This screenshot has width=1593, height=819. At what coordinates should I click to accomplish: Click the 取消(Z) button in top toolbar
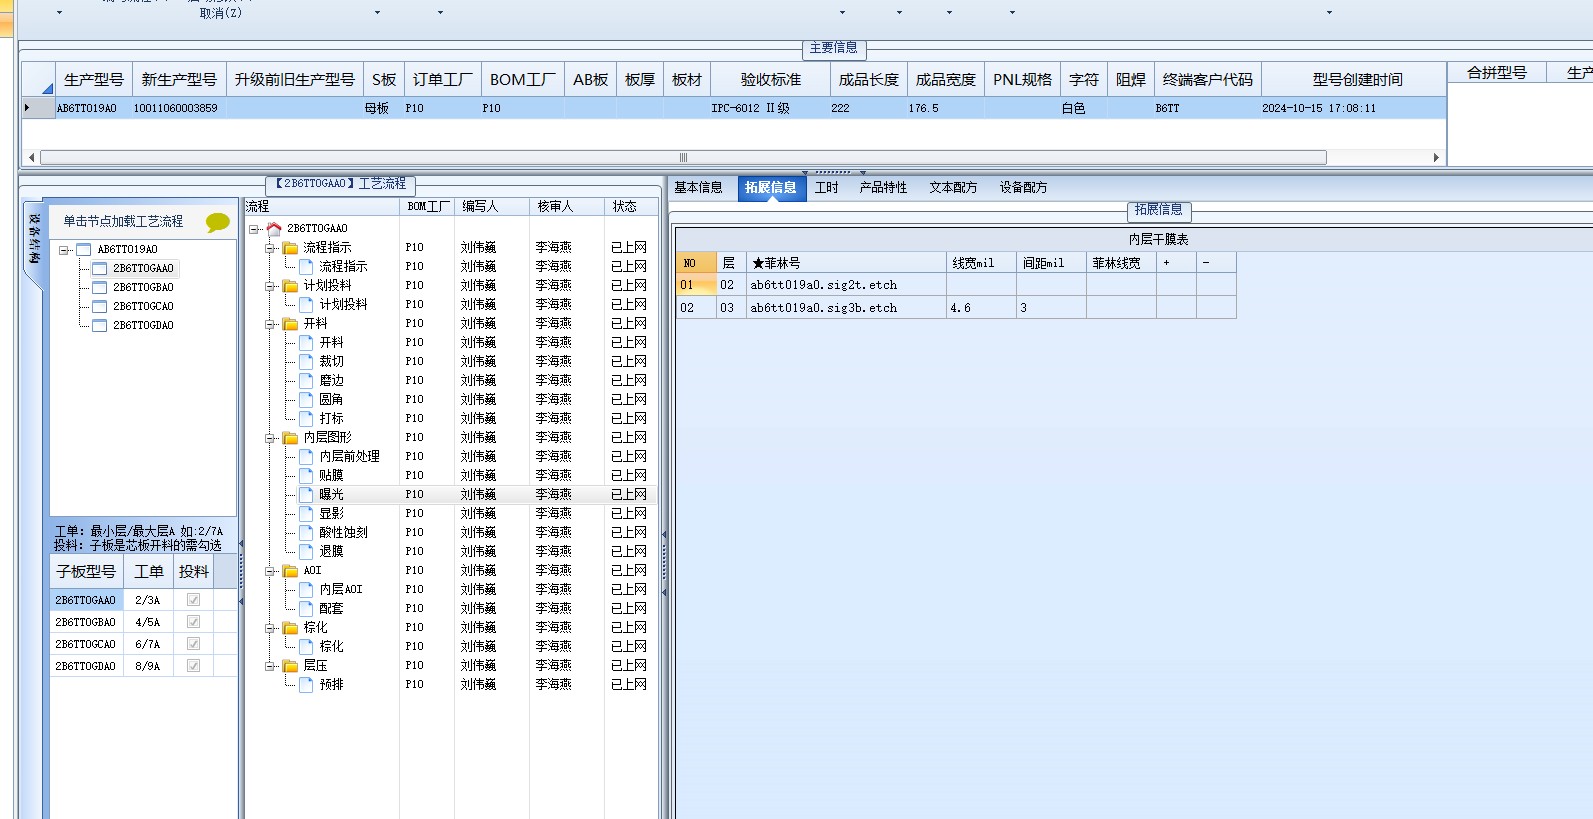click(x=221, y=13)
